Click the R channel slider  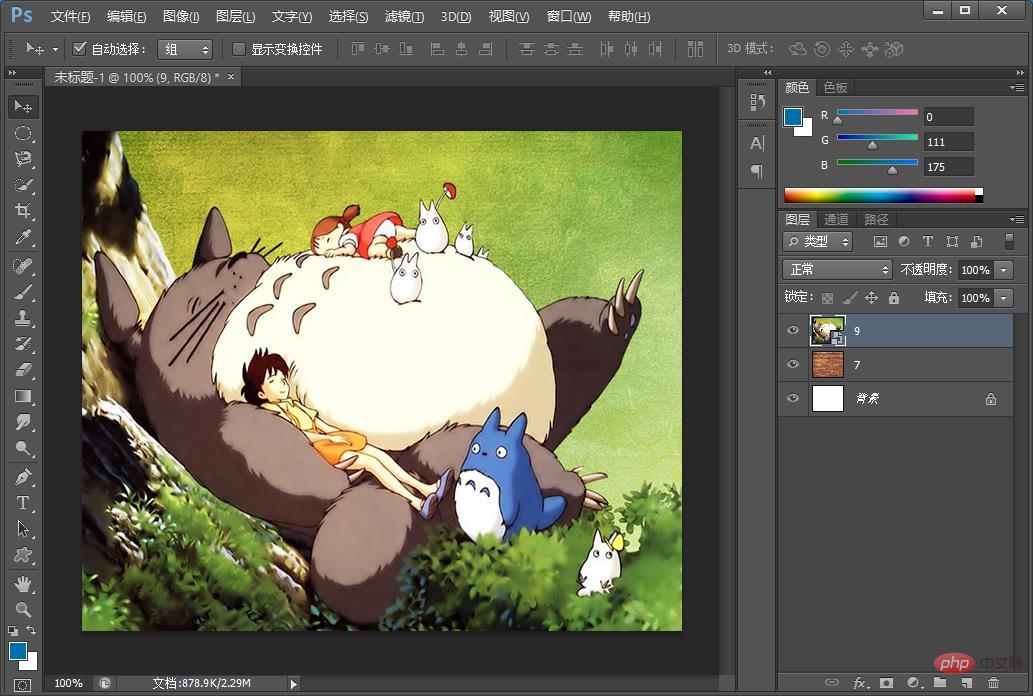[x=877, y=113]
